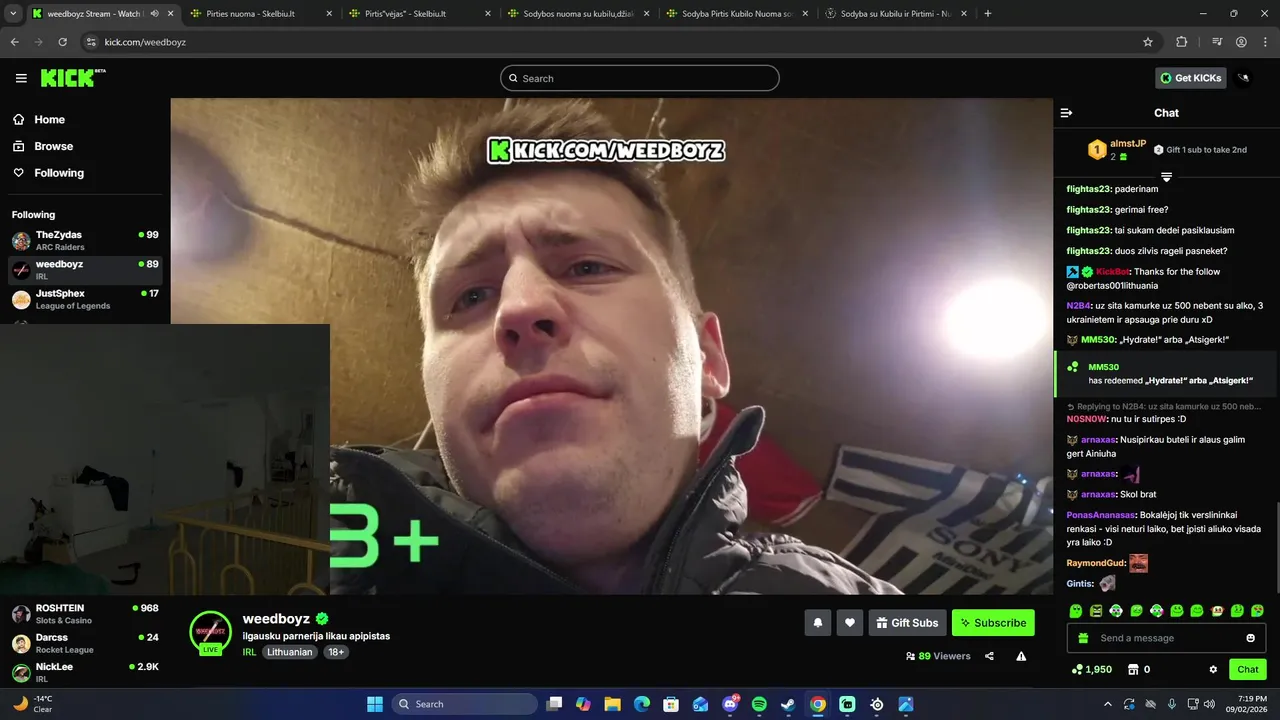1280x720 pixels.
Task: Insert the monkey emote
Action: (x=1217, y=611)
